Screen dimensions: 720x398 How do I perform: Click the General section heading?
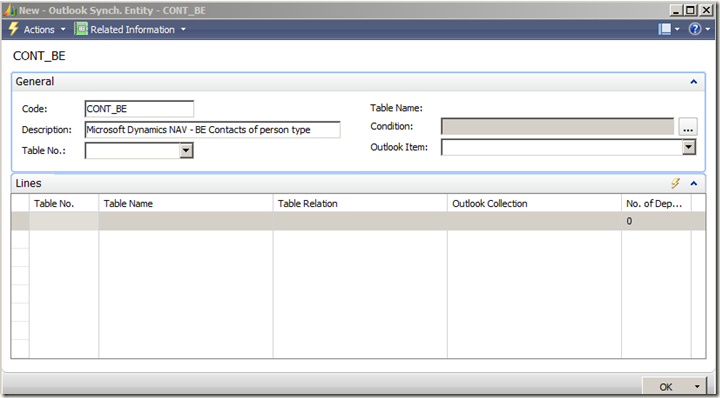coord(34,81)
